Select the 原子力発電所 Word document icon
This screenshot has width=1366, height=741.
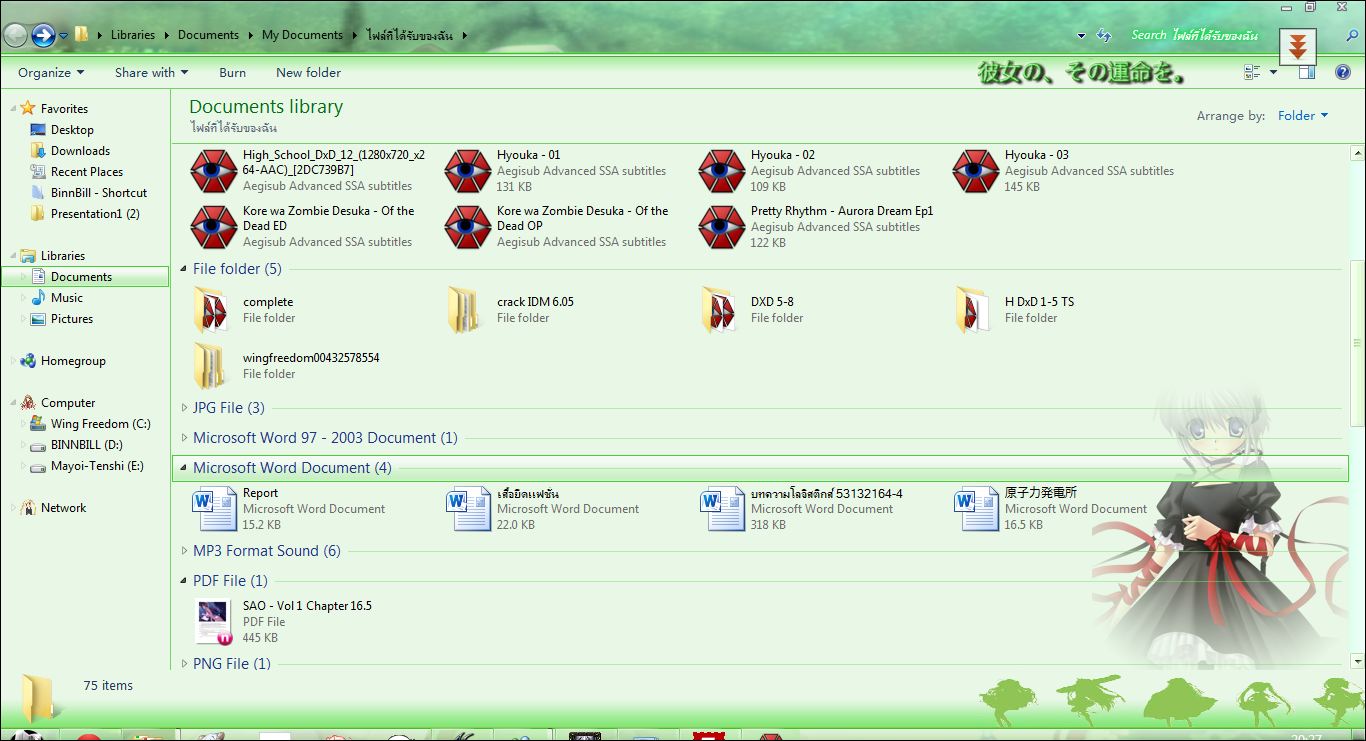coord(976,508)
